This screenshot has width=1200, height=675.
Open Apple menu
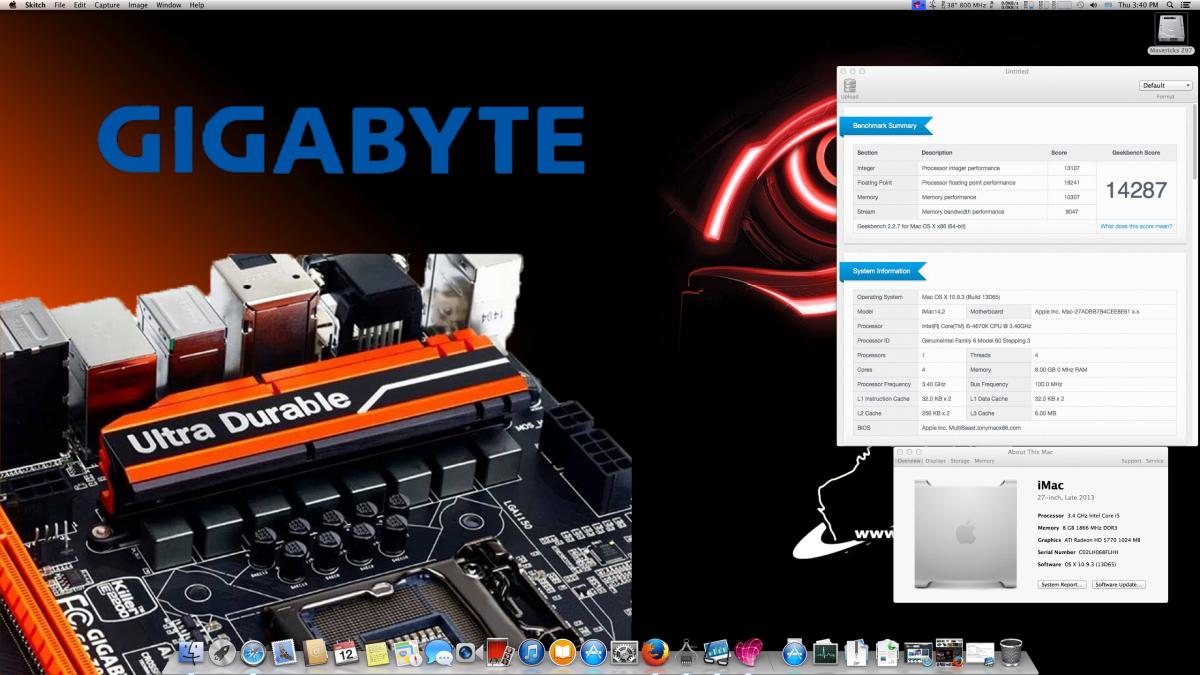(13, 5)
